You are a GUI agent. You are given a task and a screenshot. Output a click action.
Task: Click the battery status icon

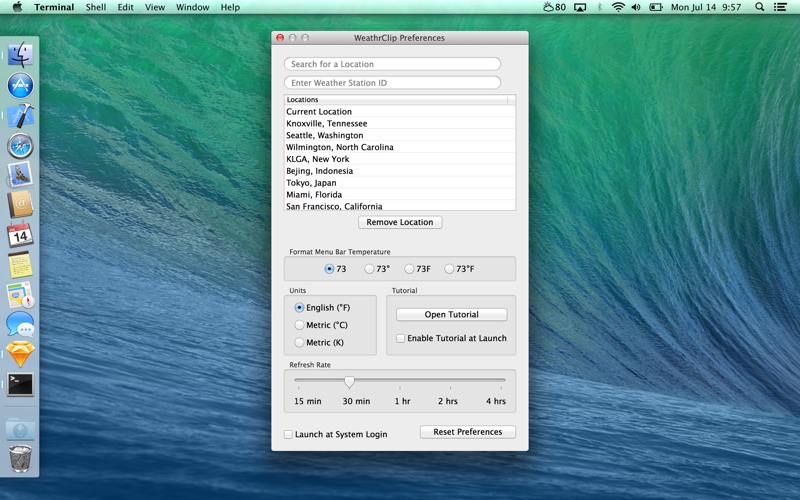(656, 7)
